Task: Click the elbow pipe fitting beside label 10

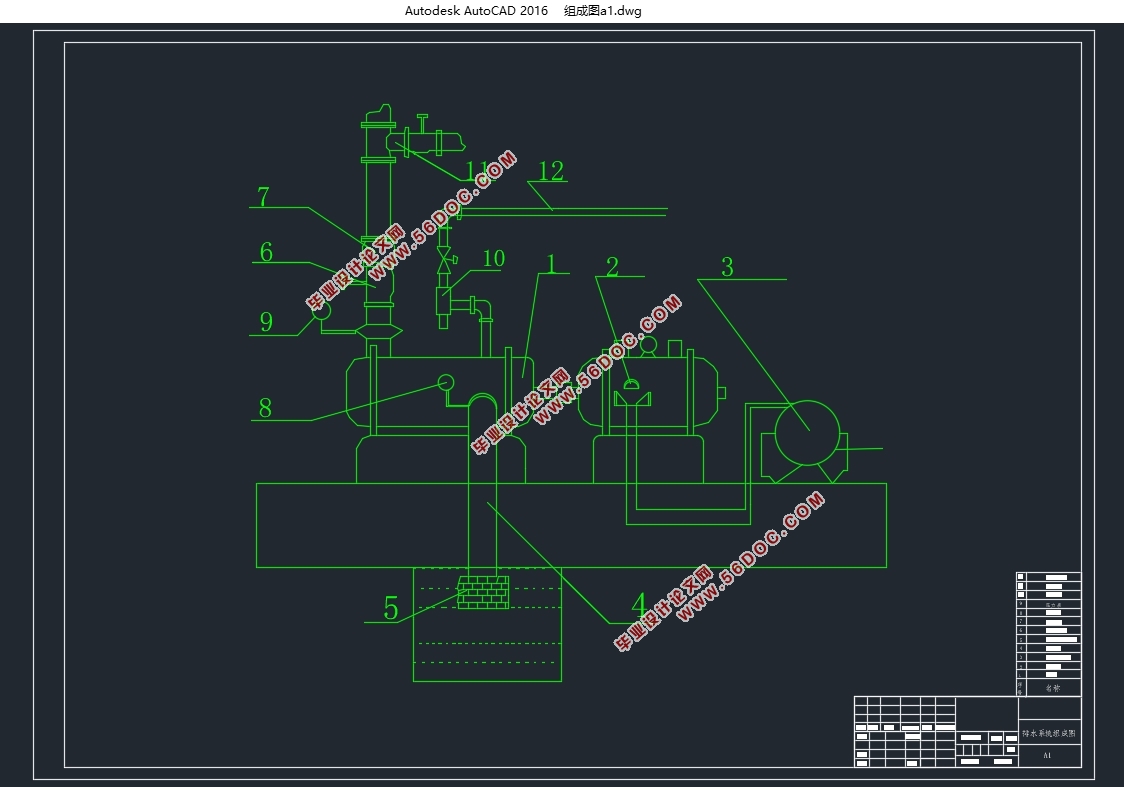Action: pos(482,310)
